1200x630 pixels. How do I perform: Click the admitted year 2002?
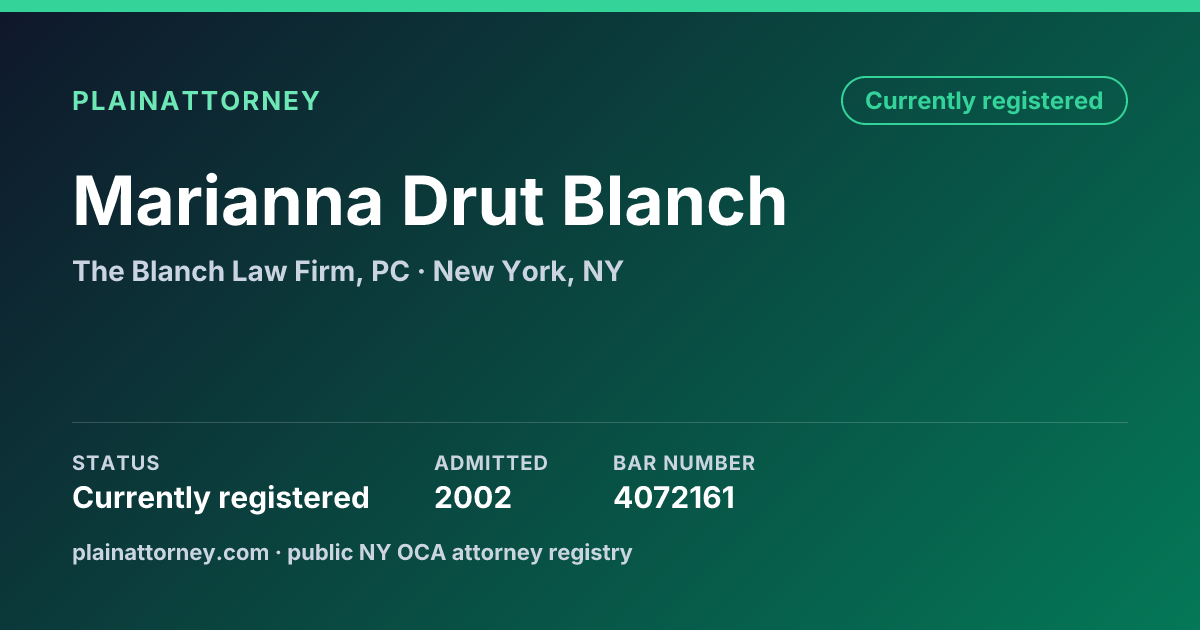[473, 498]
